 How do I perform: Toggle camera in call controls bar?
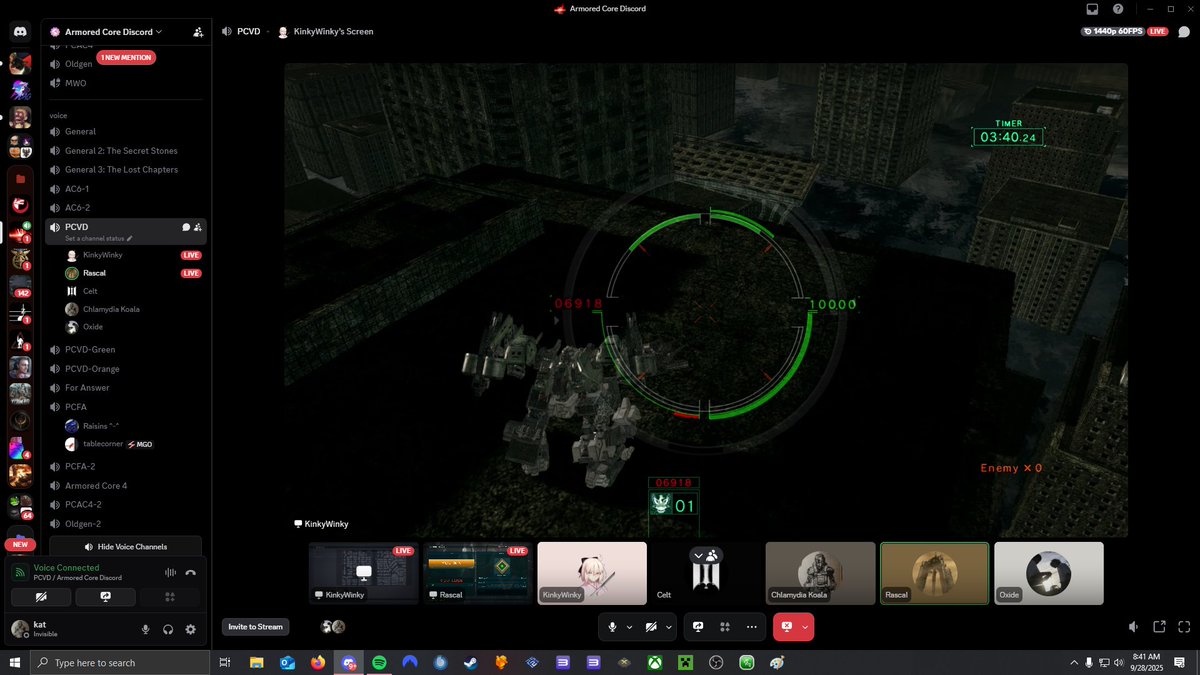coord(651,627)
